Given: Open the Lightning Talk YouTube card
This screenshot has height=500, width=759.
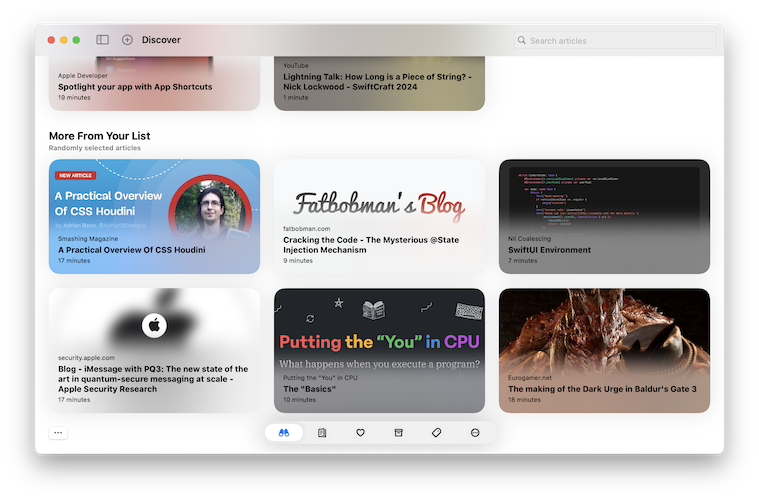Looking at the screenshot, I should (x=380, y=83).
